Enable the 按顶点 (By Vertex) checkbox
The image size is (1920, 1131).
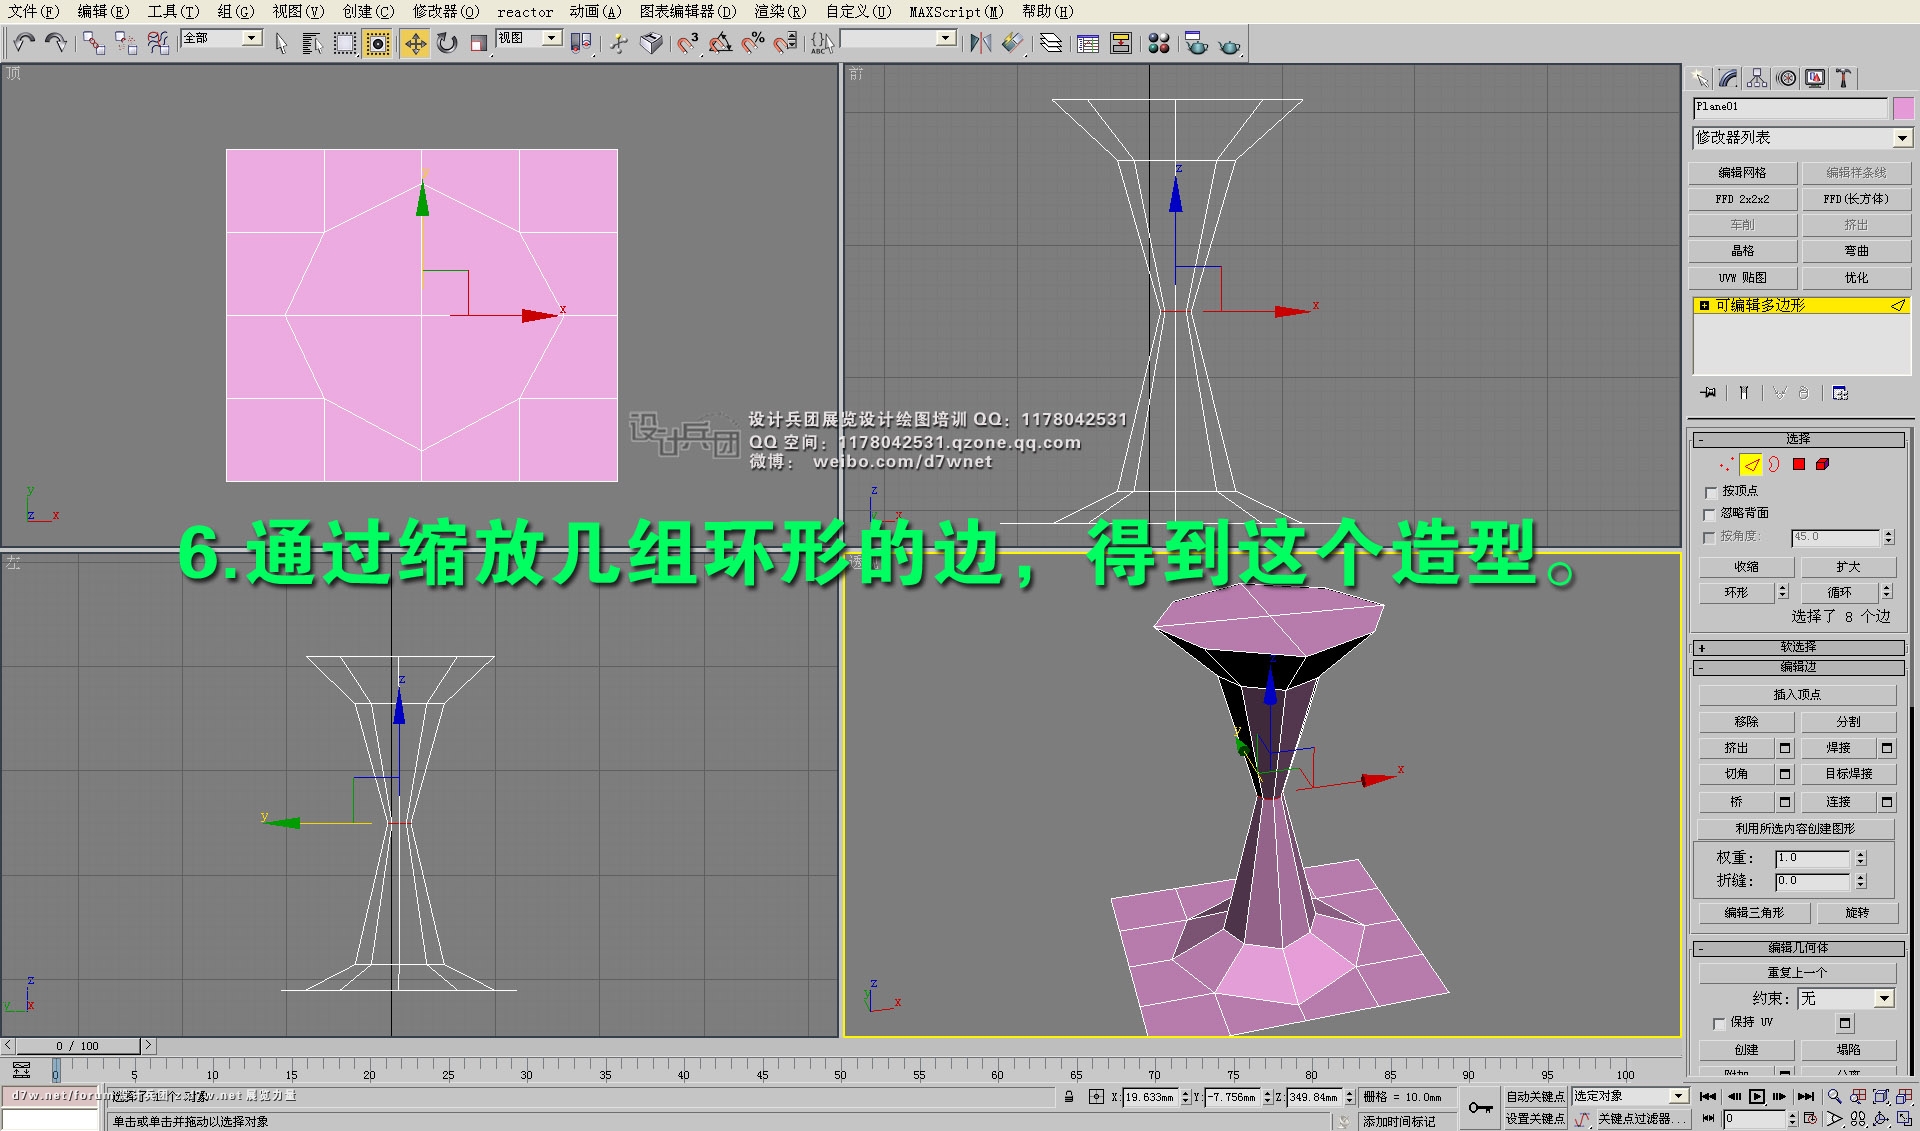(x=1710, y=491)
